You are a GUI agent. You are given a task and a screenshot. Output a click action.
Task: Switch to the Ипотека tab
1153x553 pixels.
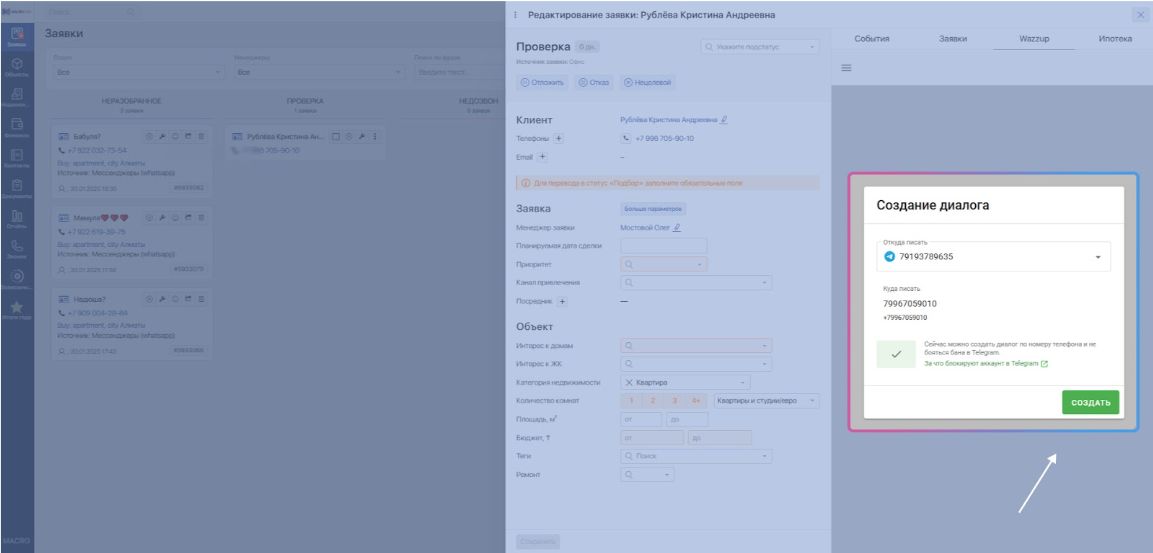pyautogui.click(x=1115, y=39)
